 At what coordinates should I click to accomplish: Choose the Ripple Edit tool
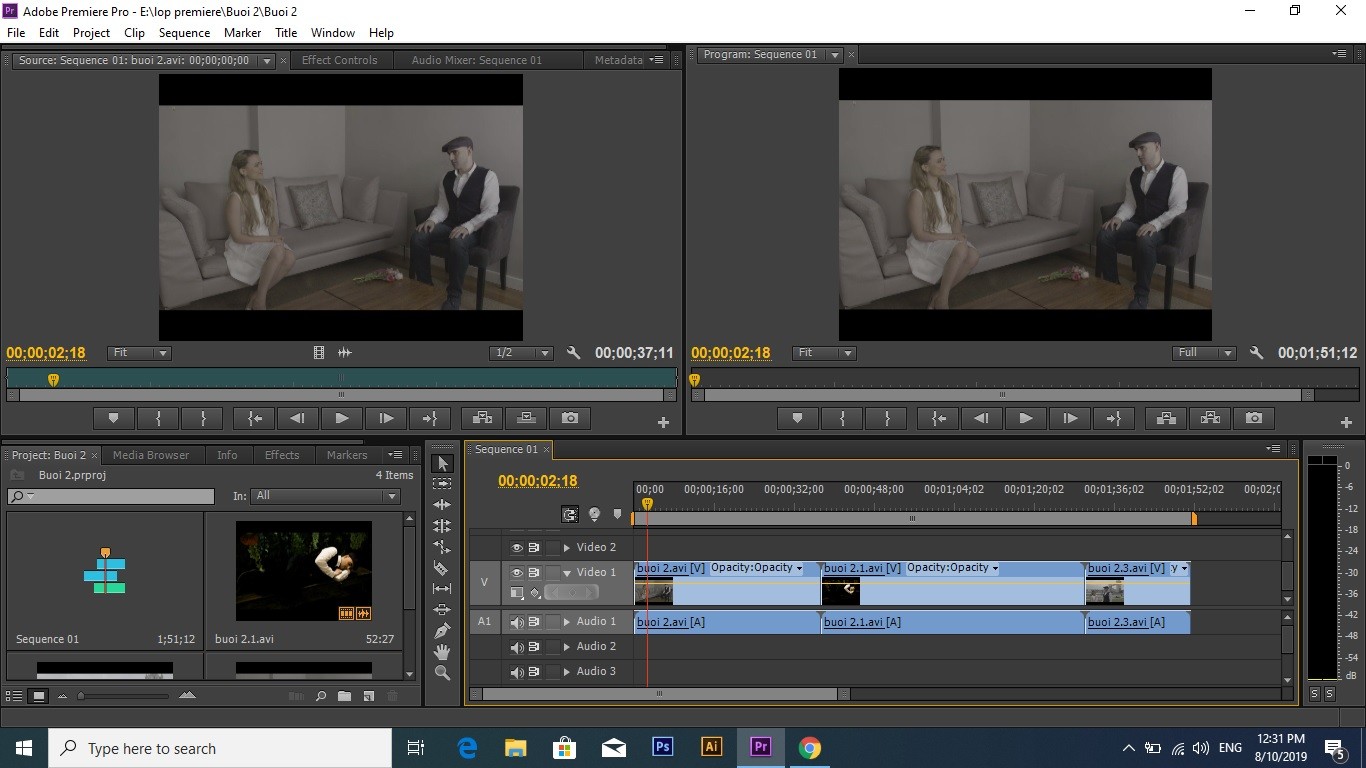point(442,505)
